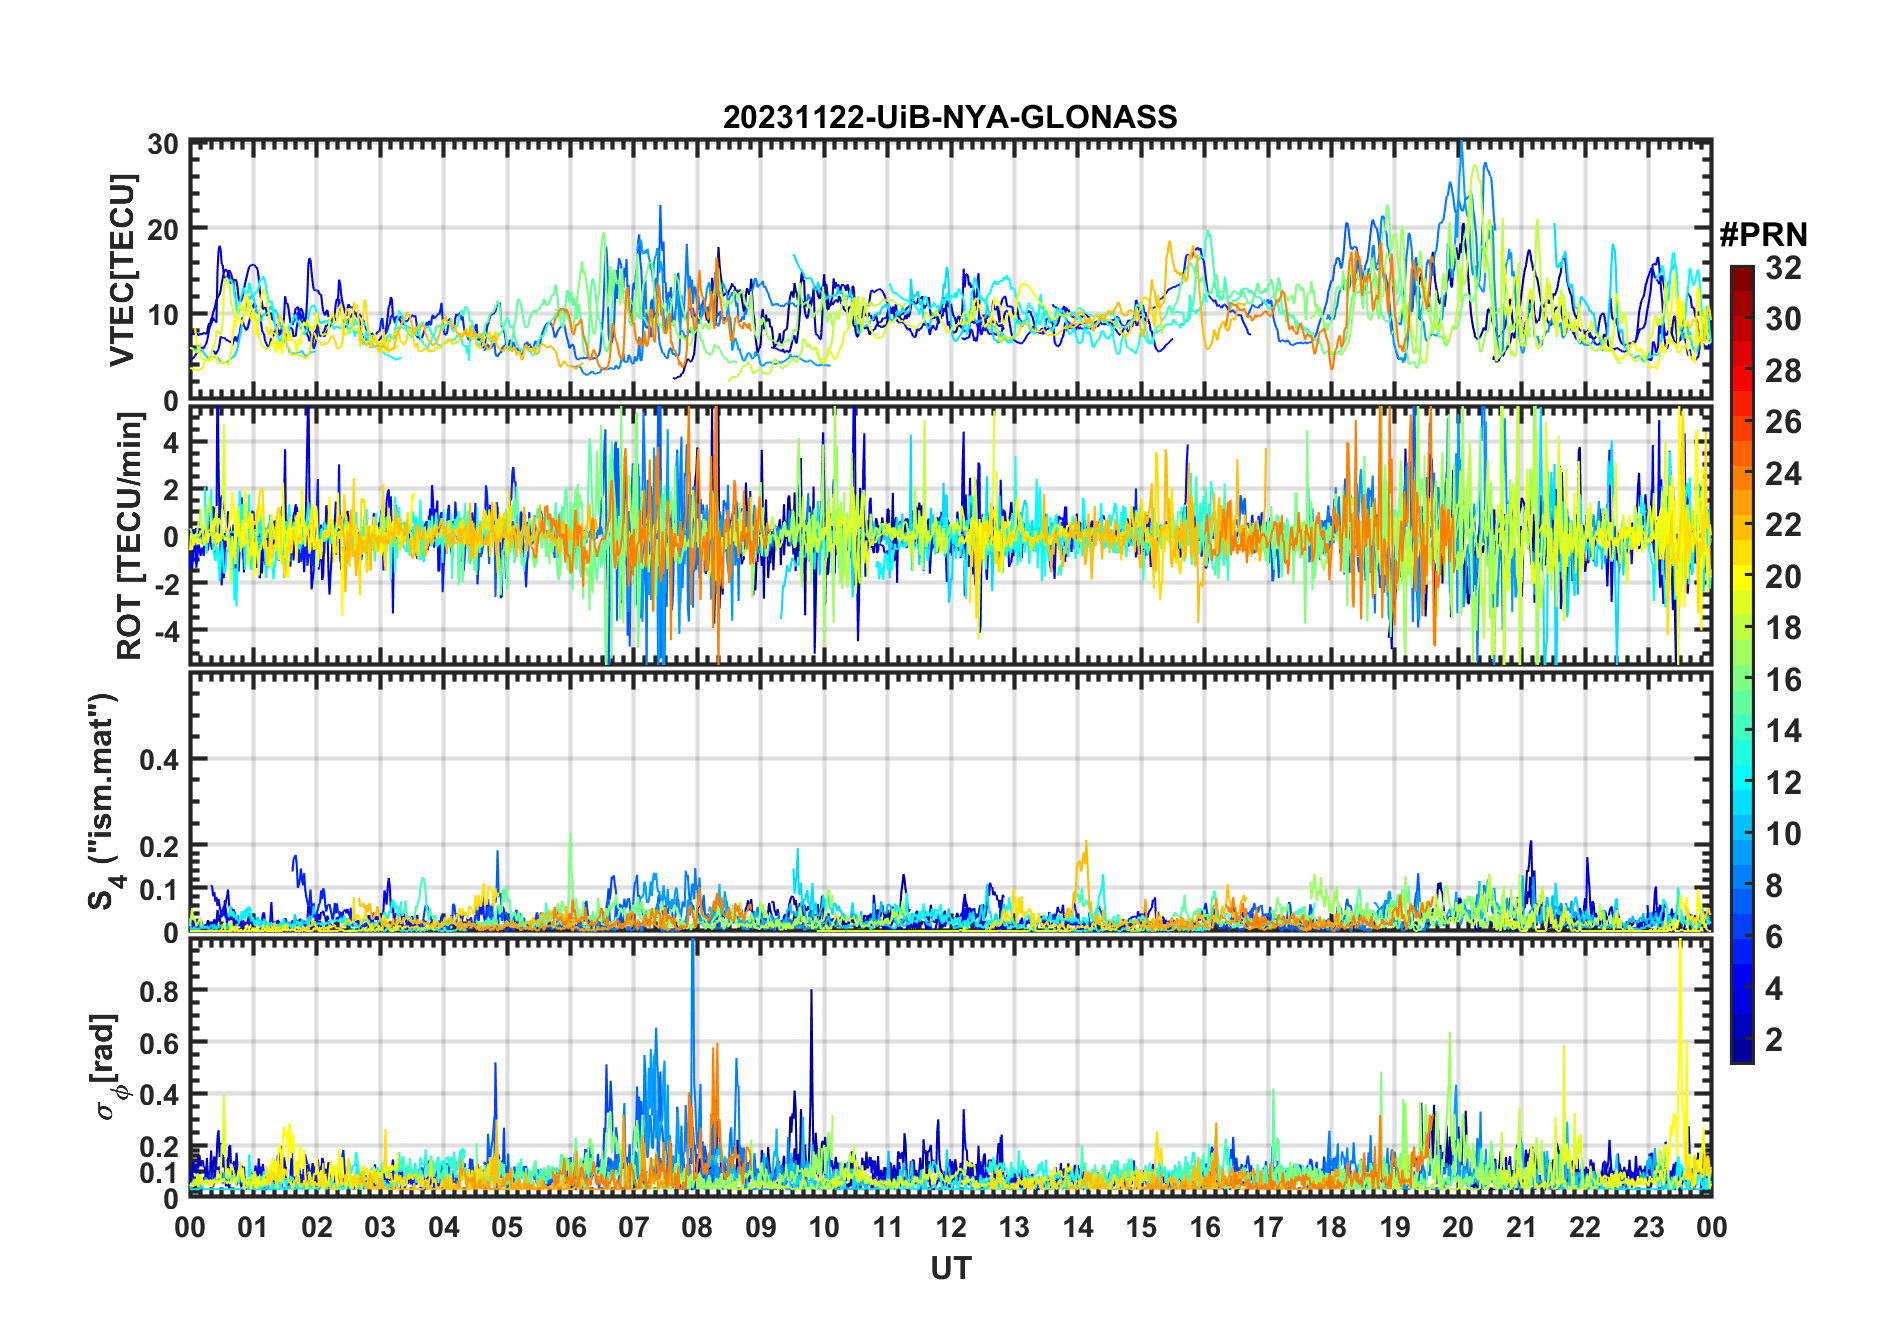Click x-axis tick label 12

[951, 1227]
